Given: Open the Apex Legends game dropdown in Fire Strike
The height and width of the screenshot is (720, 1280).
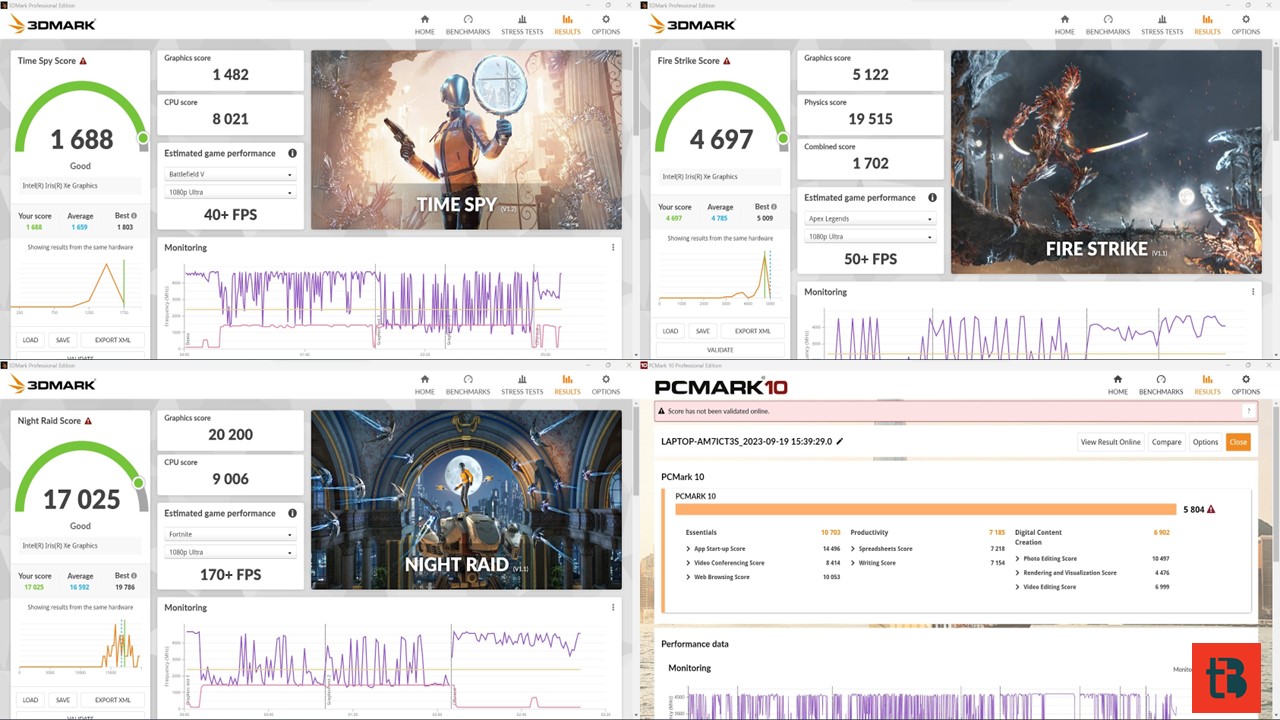Looking at the screenshot, I should click(870, 219).
